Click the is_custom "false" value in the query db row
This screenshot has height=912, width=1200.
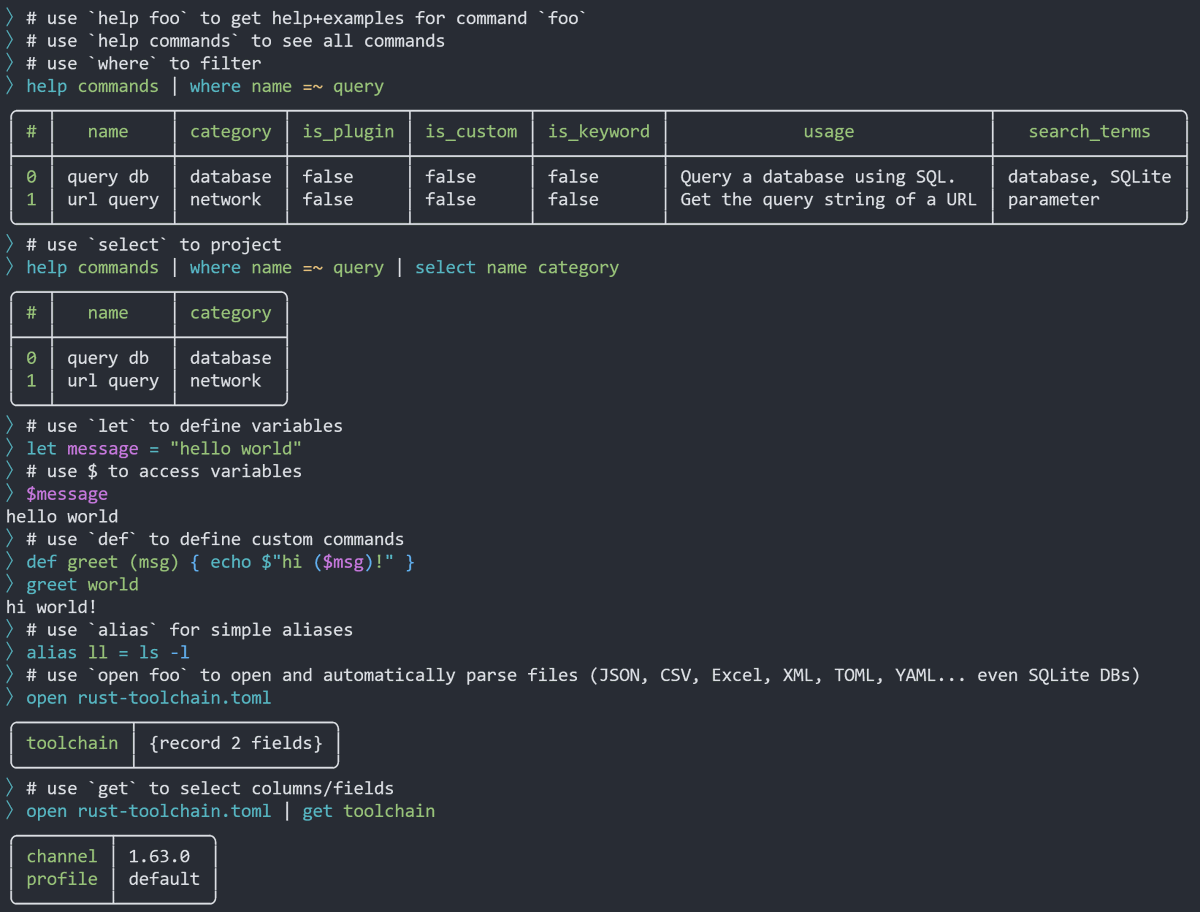coord(451,177)
